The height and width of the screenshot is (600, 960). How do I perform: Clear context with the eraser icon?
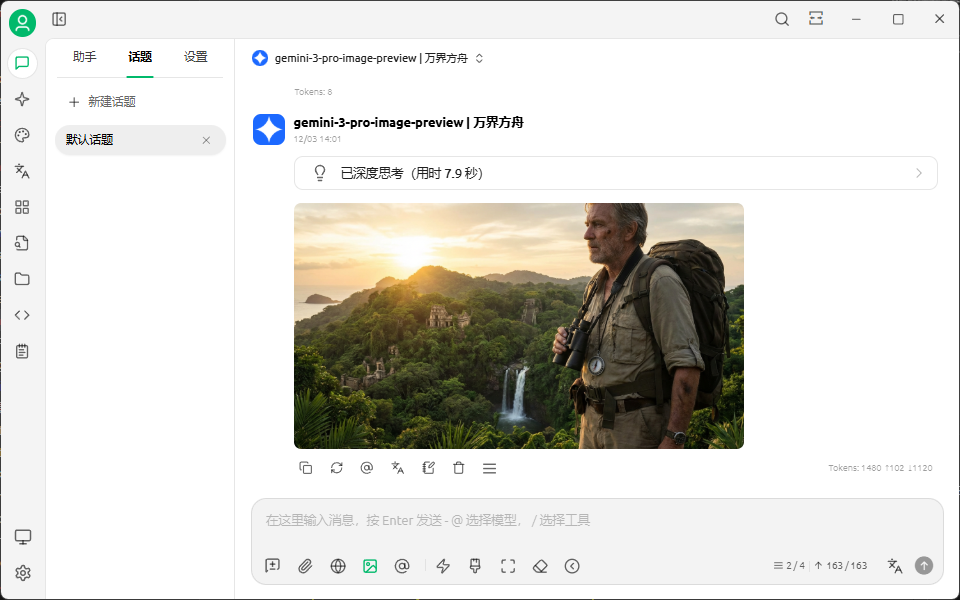[540, 566]
